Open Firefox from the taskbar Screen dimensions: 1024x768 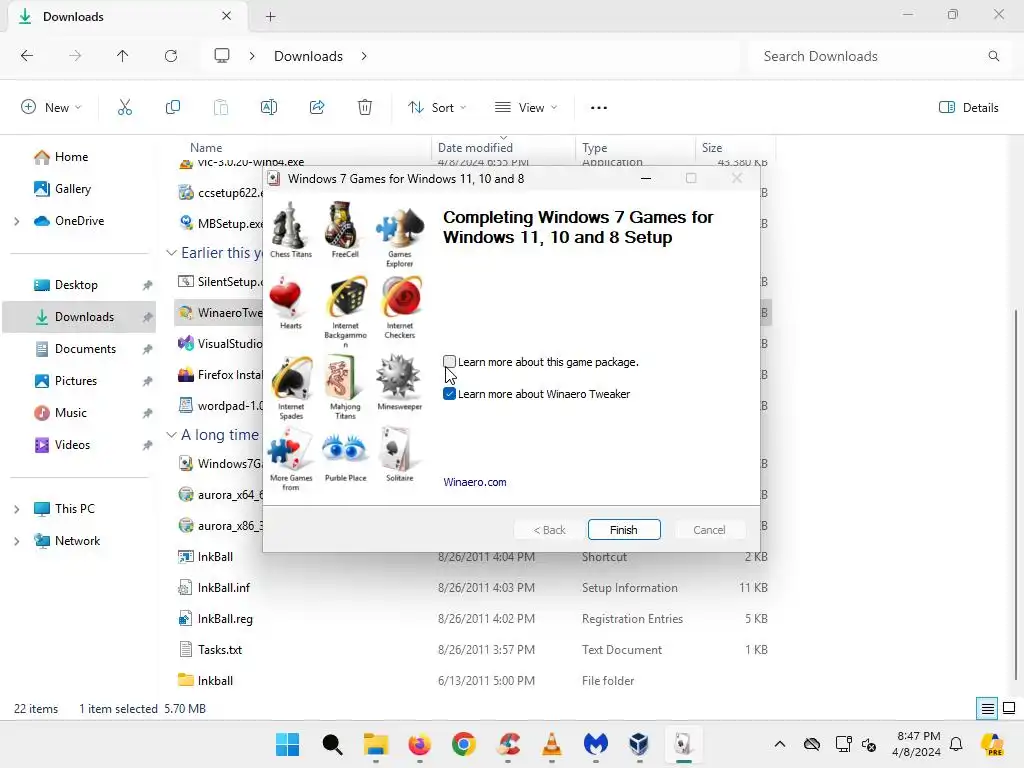tap(419, 744)
